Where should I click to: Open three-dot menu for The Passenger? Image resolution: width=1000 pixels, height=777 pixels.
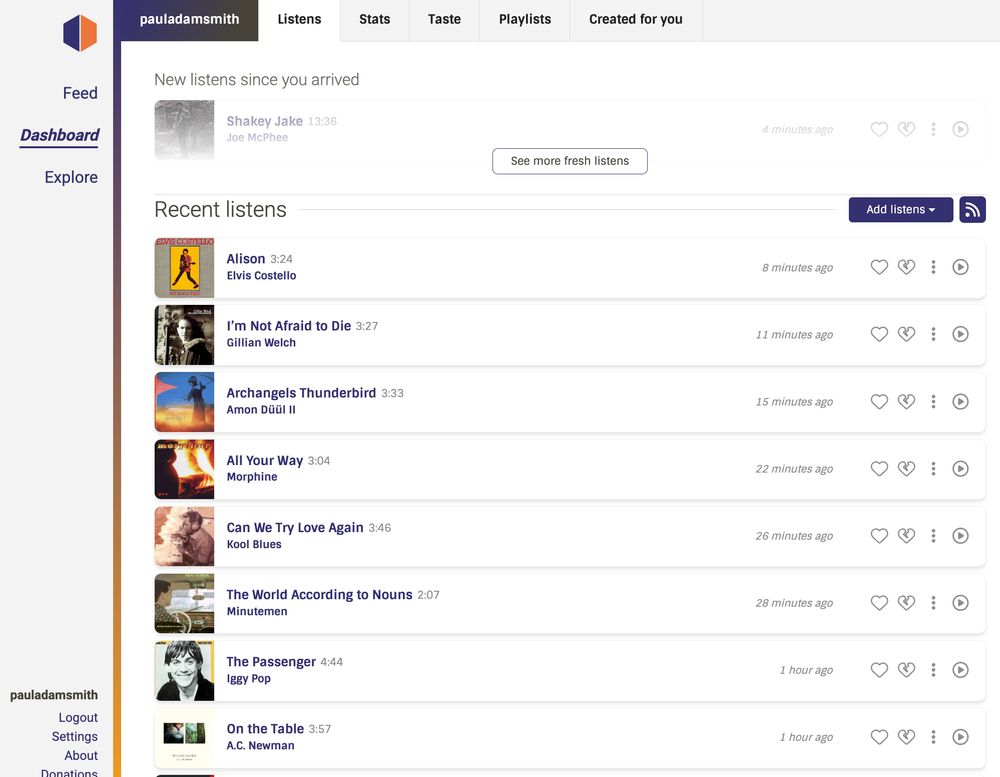(x=933, y=669)
